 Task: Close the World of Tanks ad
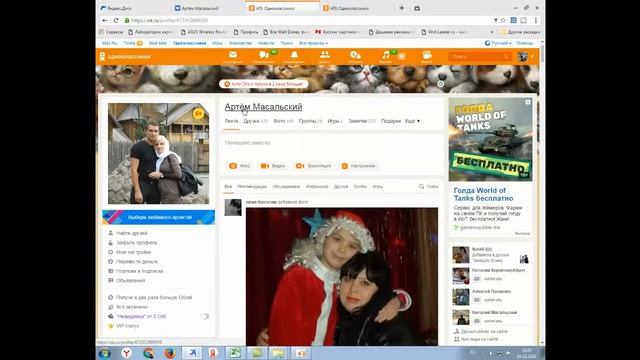(x=528, y=102)
